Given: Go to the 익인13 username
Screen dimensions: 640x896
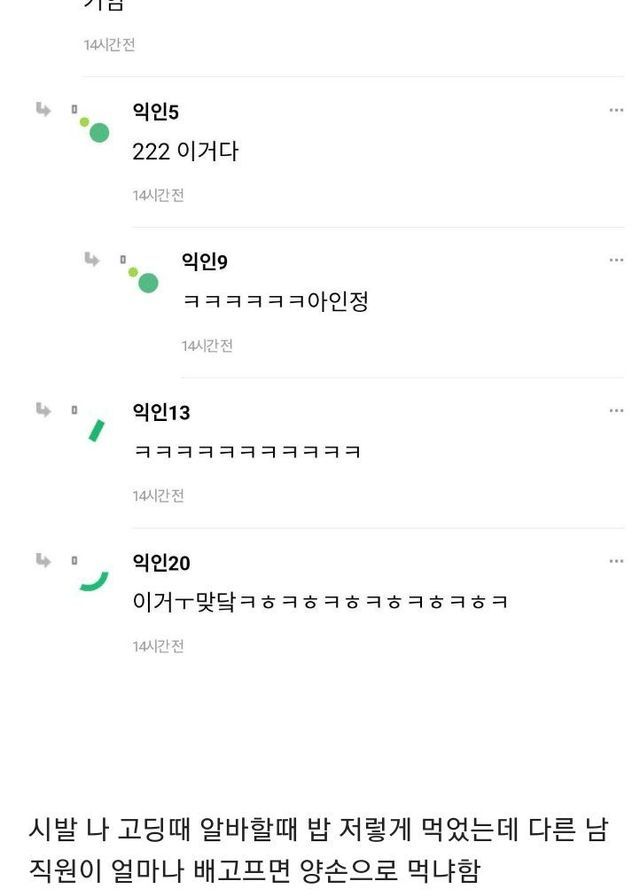Looking at the screenshot, I should (x=161, y=412).
